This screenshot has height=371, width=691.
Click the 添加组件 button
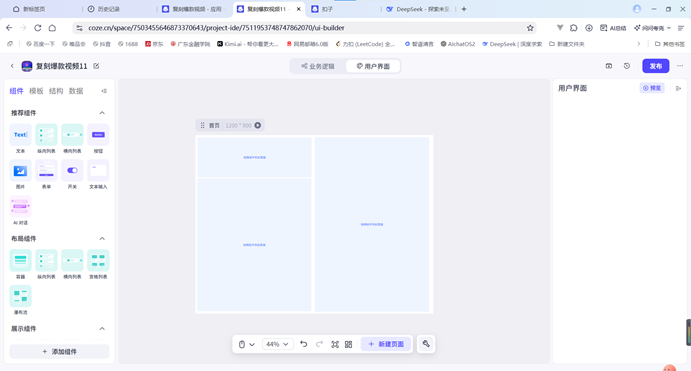point(59,352)
